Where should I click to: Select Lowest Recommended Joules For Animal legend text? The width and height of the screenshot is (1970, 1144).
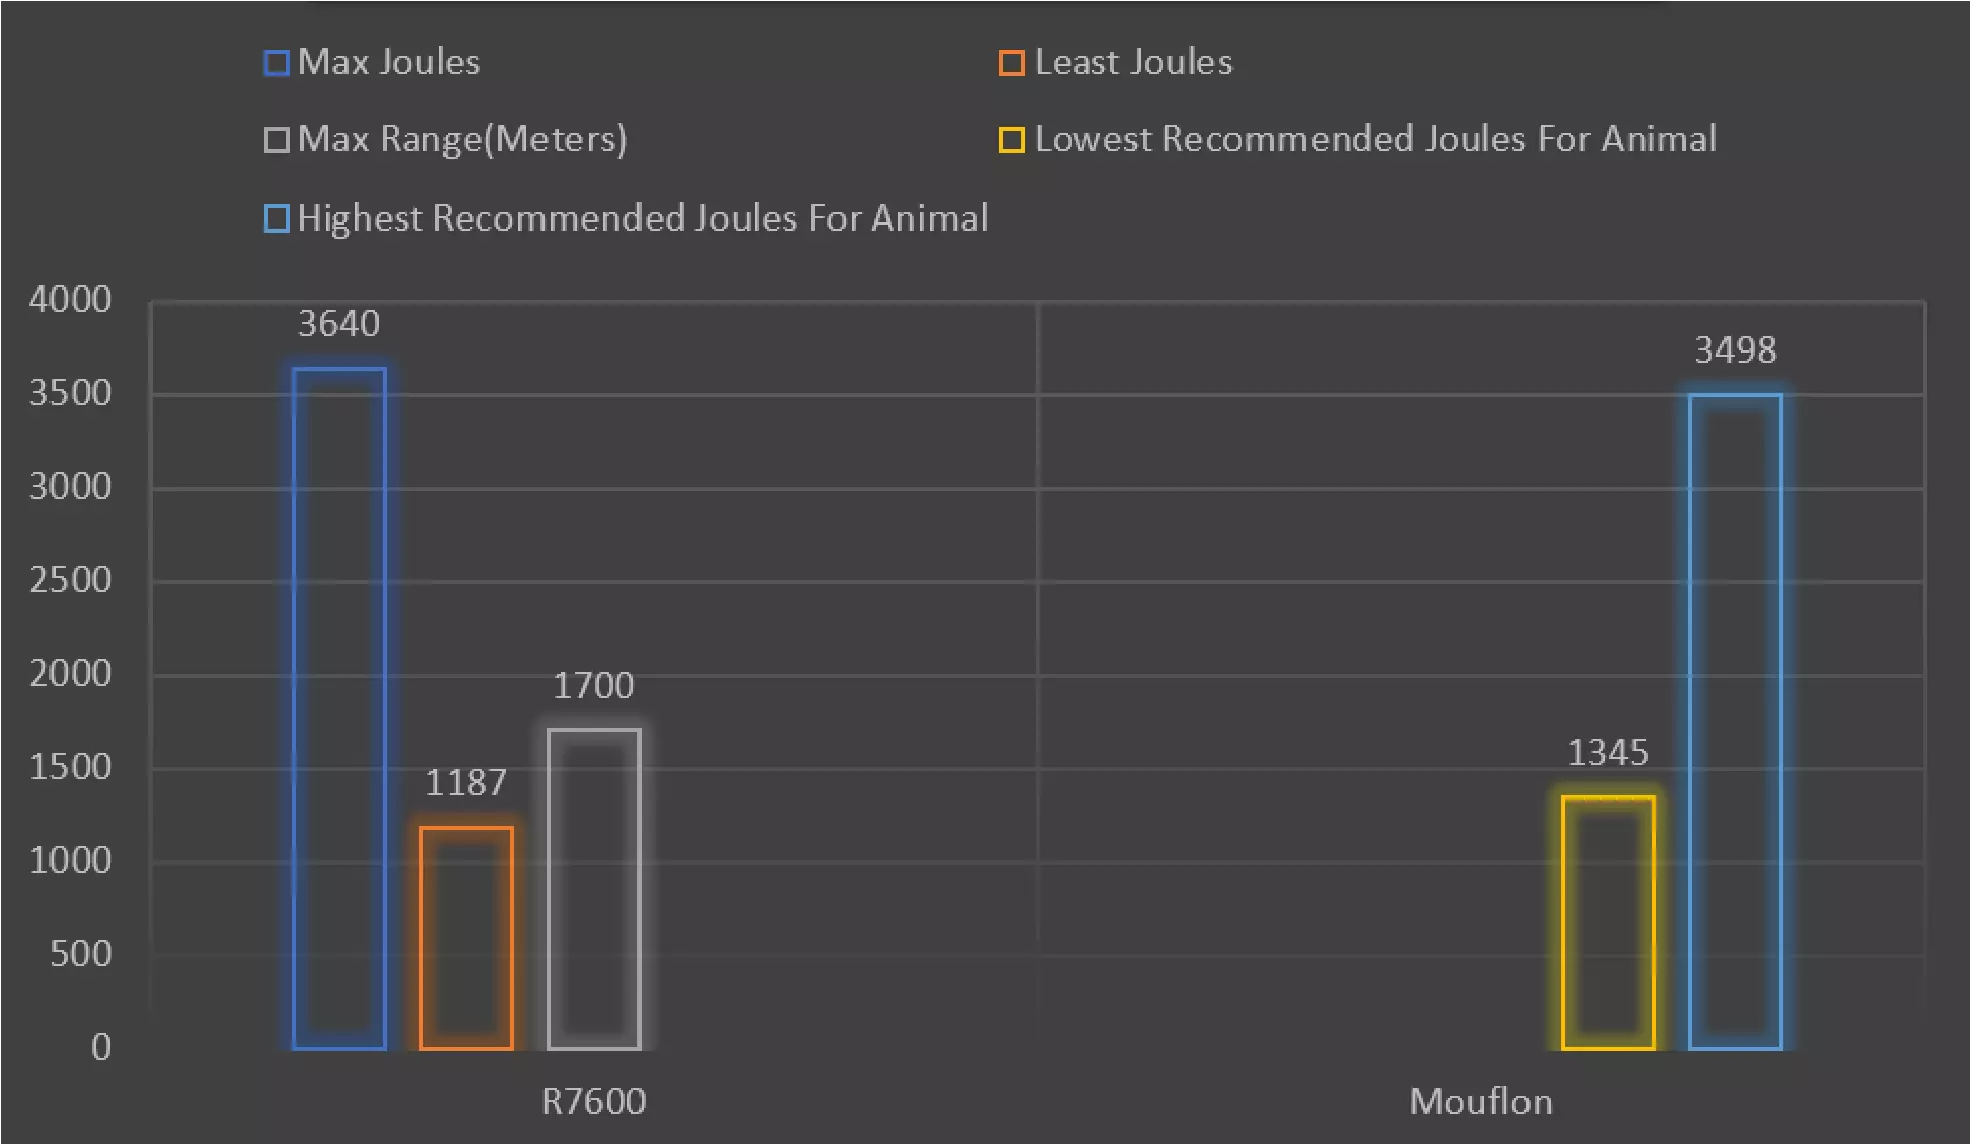click(x=1375, y=139)
